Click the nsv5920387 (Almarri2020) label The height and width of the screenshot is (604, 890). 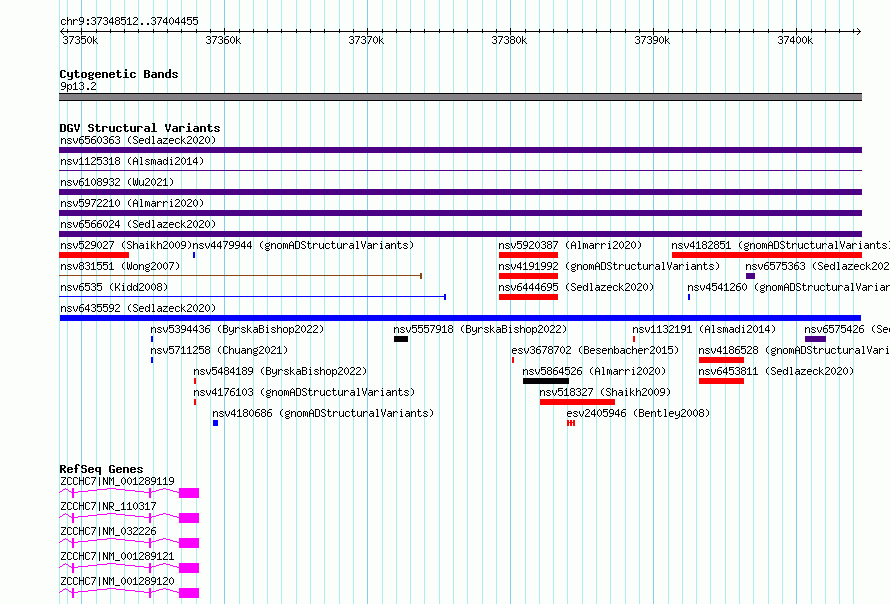point(570,245)
